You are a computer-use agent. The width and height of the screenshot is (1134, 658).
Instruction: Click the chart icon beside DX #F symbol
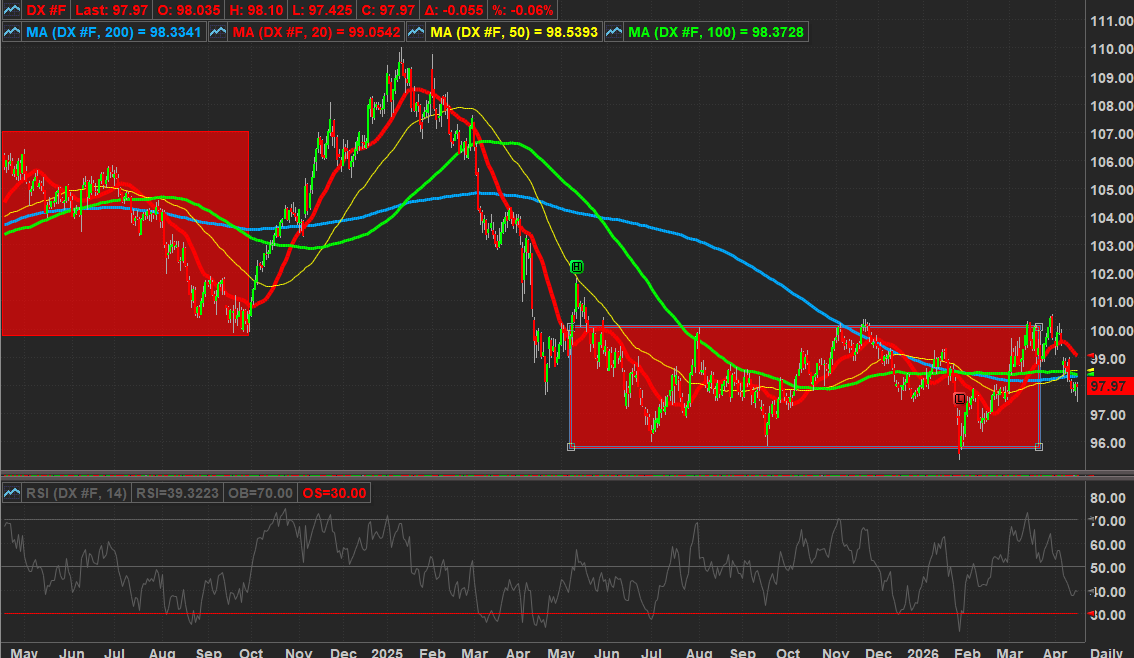(x=13, y=10)
